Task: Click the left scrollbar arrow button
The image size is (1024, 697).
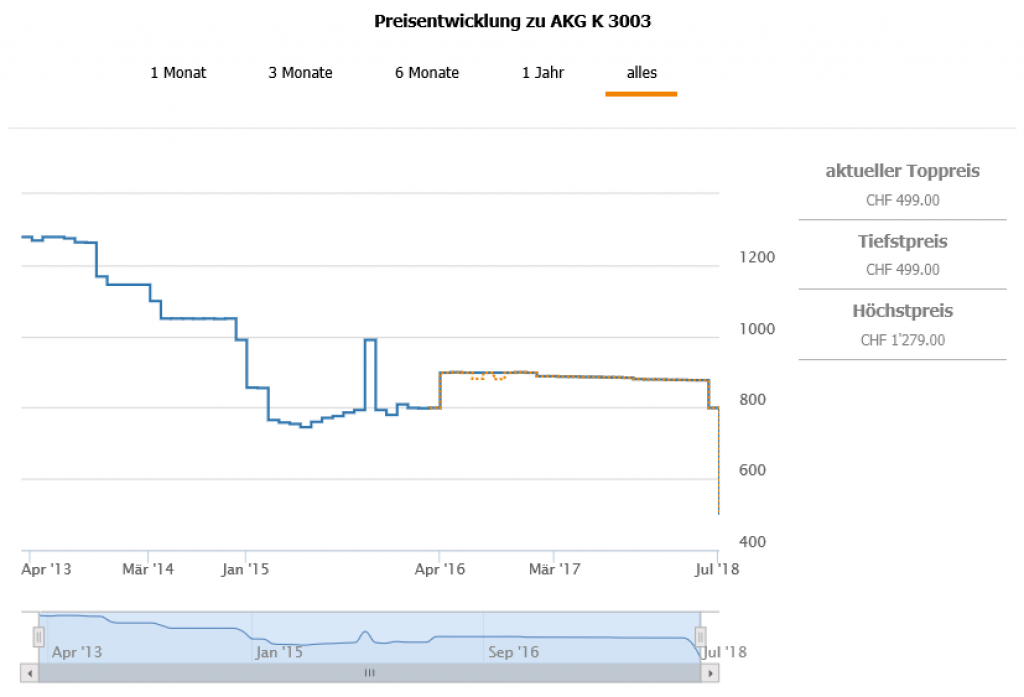Action: pyautogui.click(x=28, y=673)
